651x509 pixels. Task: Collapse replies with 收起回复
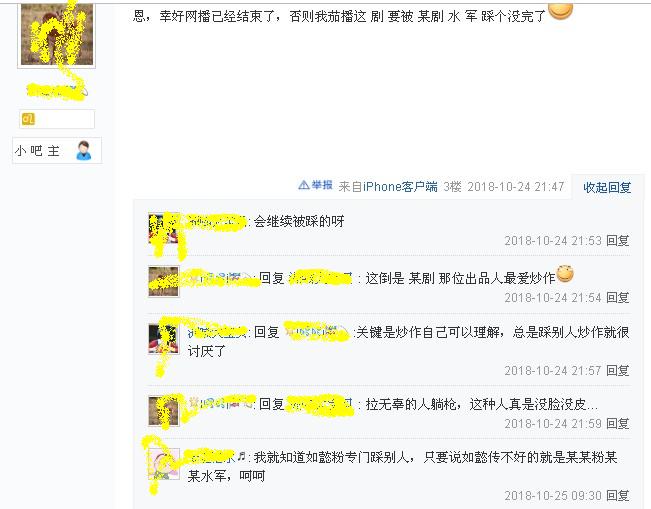(x=607, y=187)
